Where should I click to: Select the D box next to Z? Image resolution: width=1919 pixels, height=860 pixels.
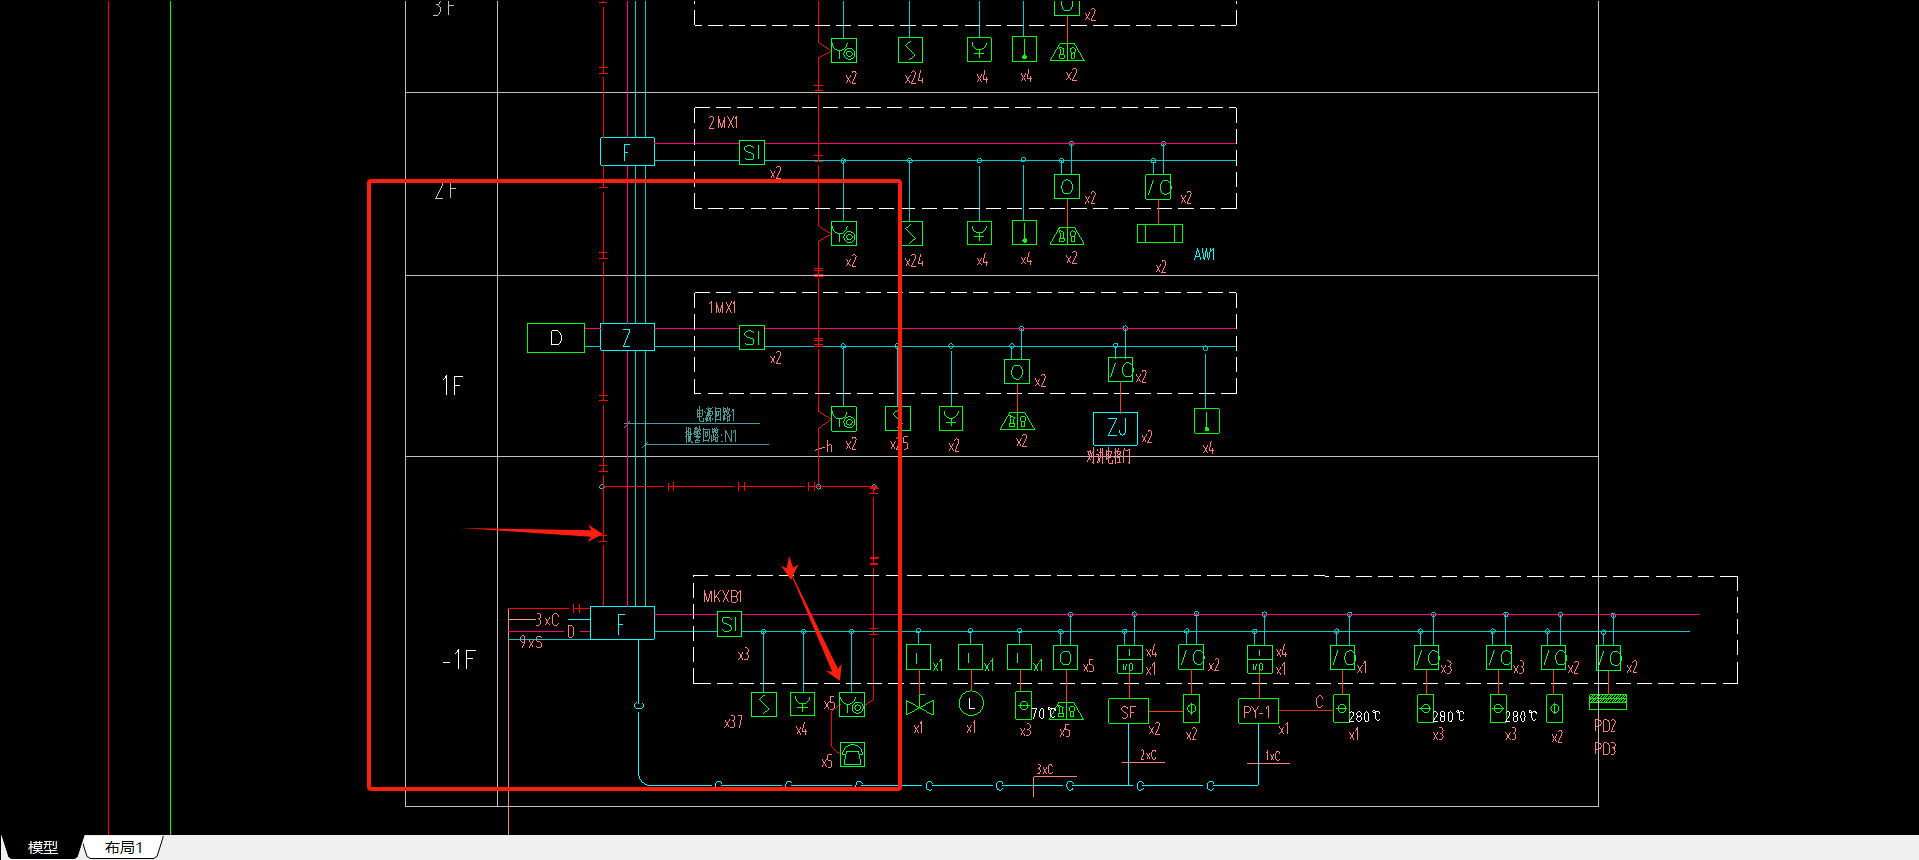coord(556,338)
